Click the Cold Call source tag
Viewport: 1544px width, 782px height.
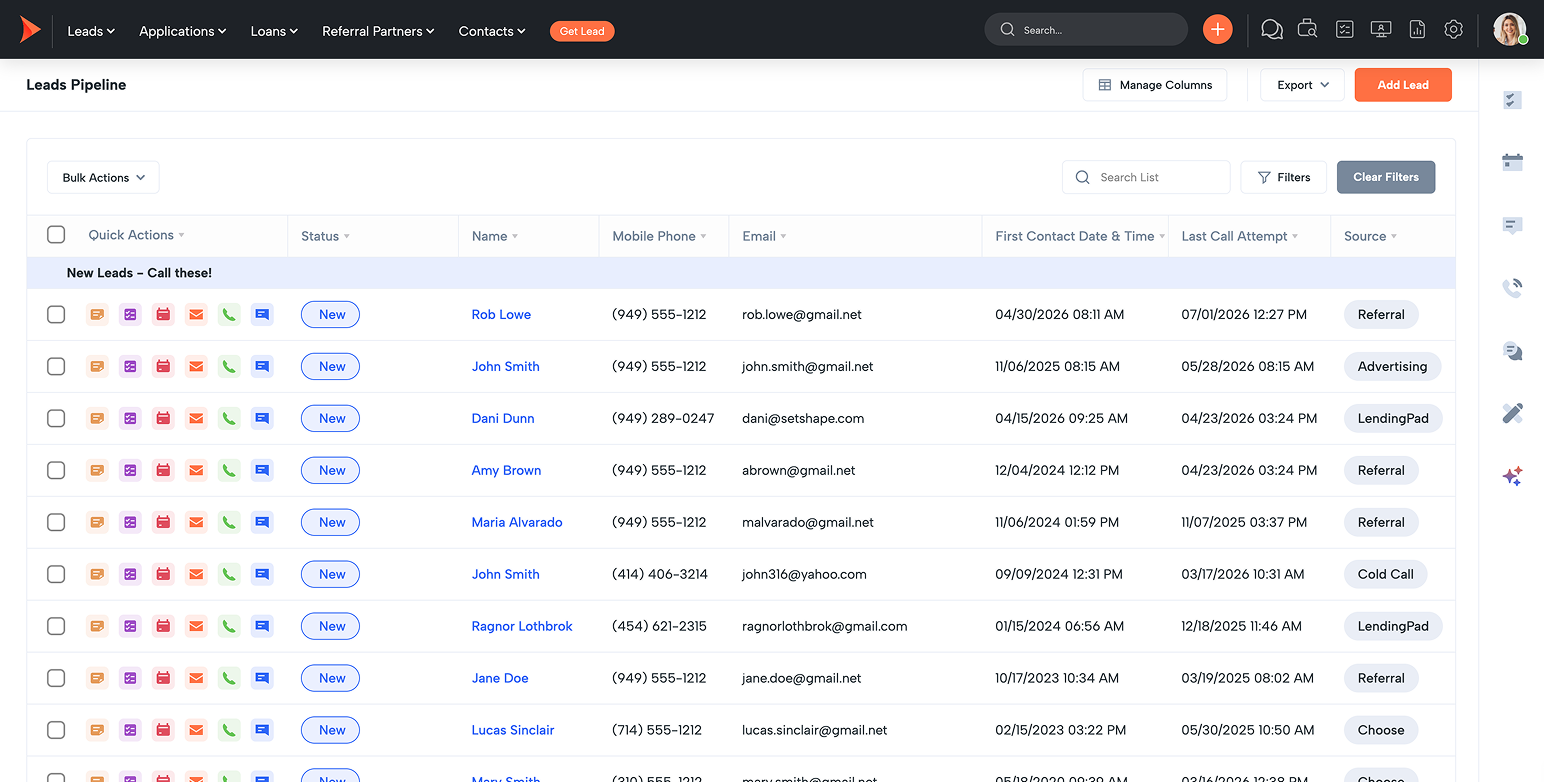point(1385,574)
